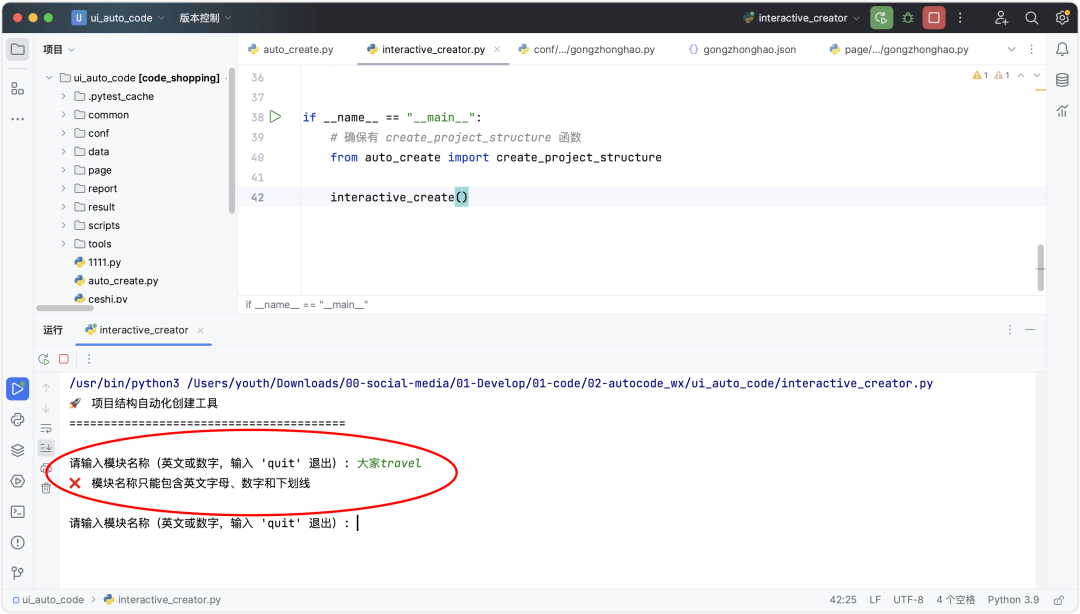
Task: Open the Services tool window icon
Action: pos(18,481)
